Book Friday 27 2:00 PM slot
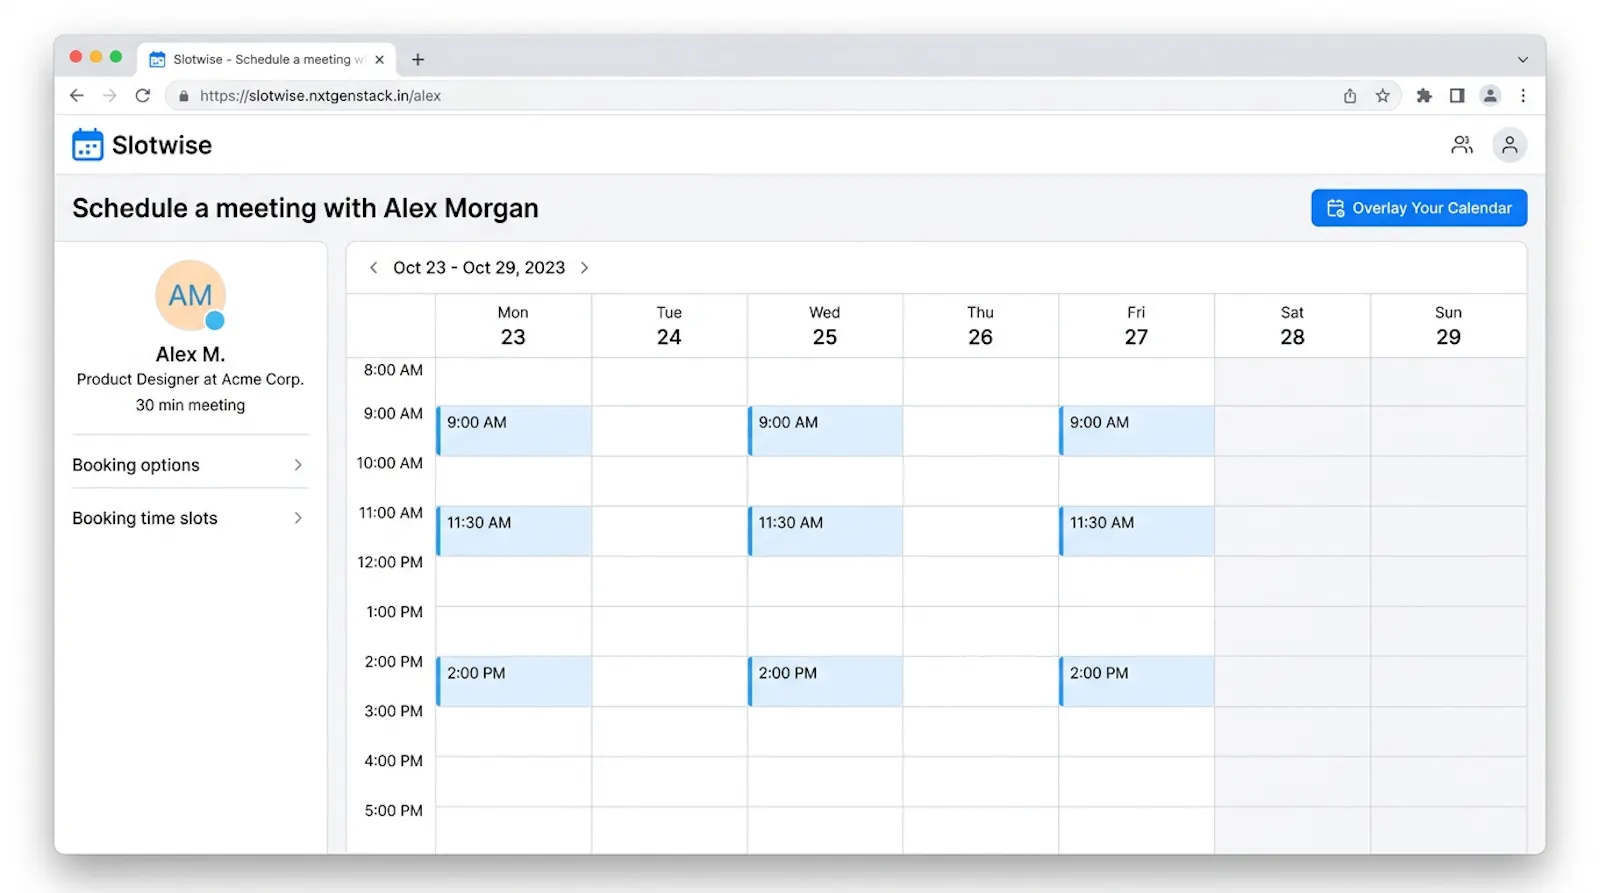 coord(1137,681)
